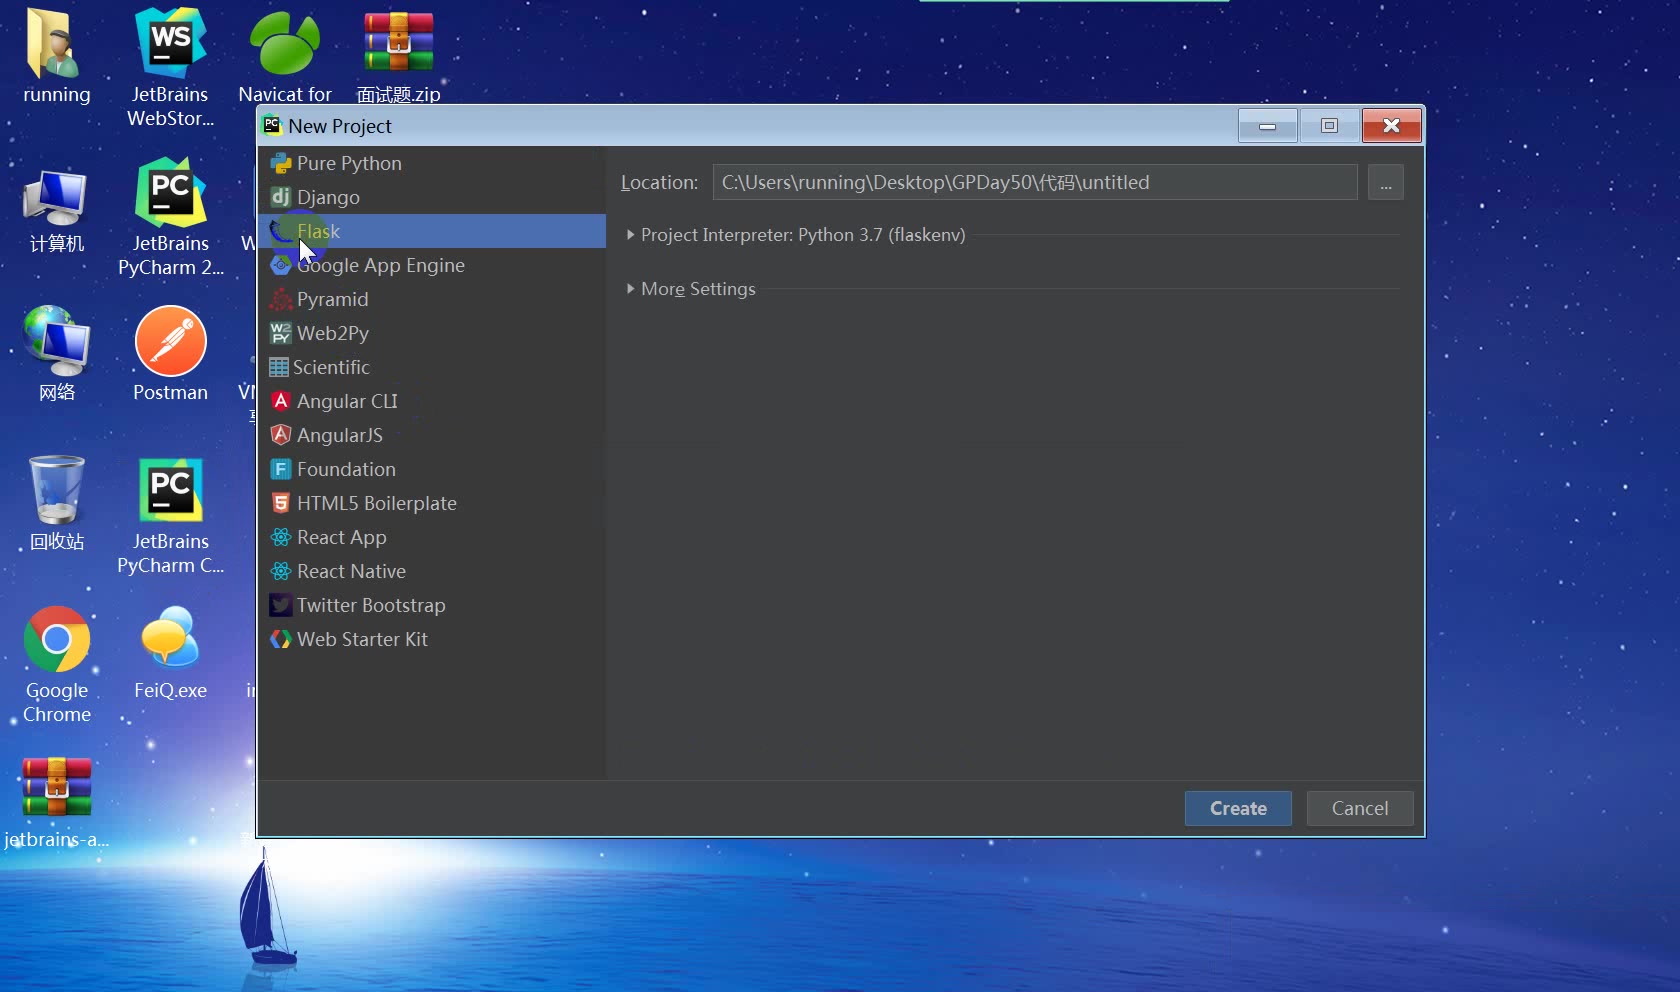
Task: Select the Google Chrome desktop icon
Action: tap(57, 639)
